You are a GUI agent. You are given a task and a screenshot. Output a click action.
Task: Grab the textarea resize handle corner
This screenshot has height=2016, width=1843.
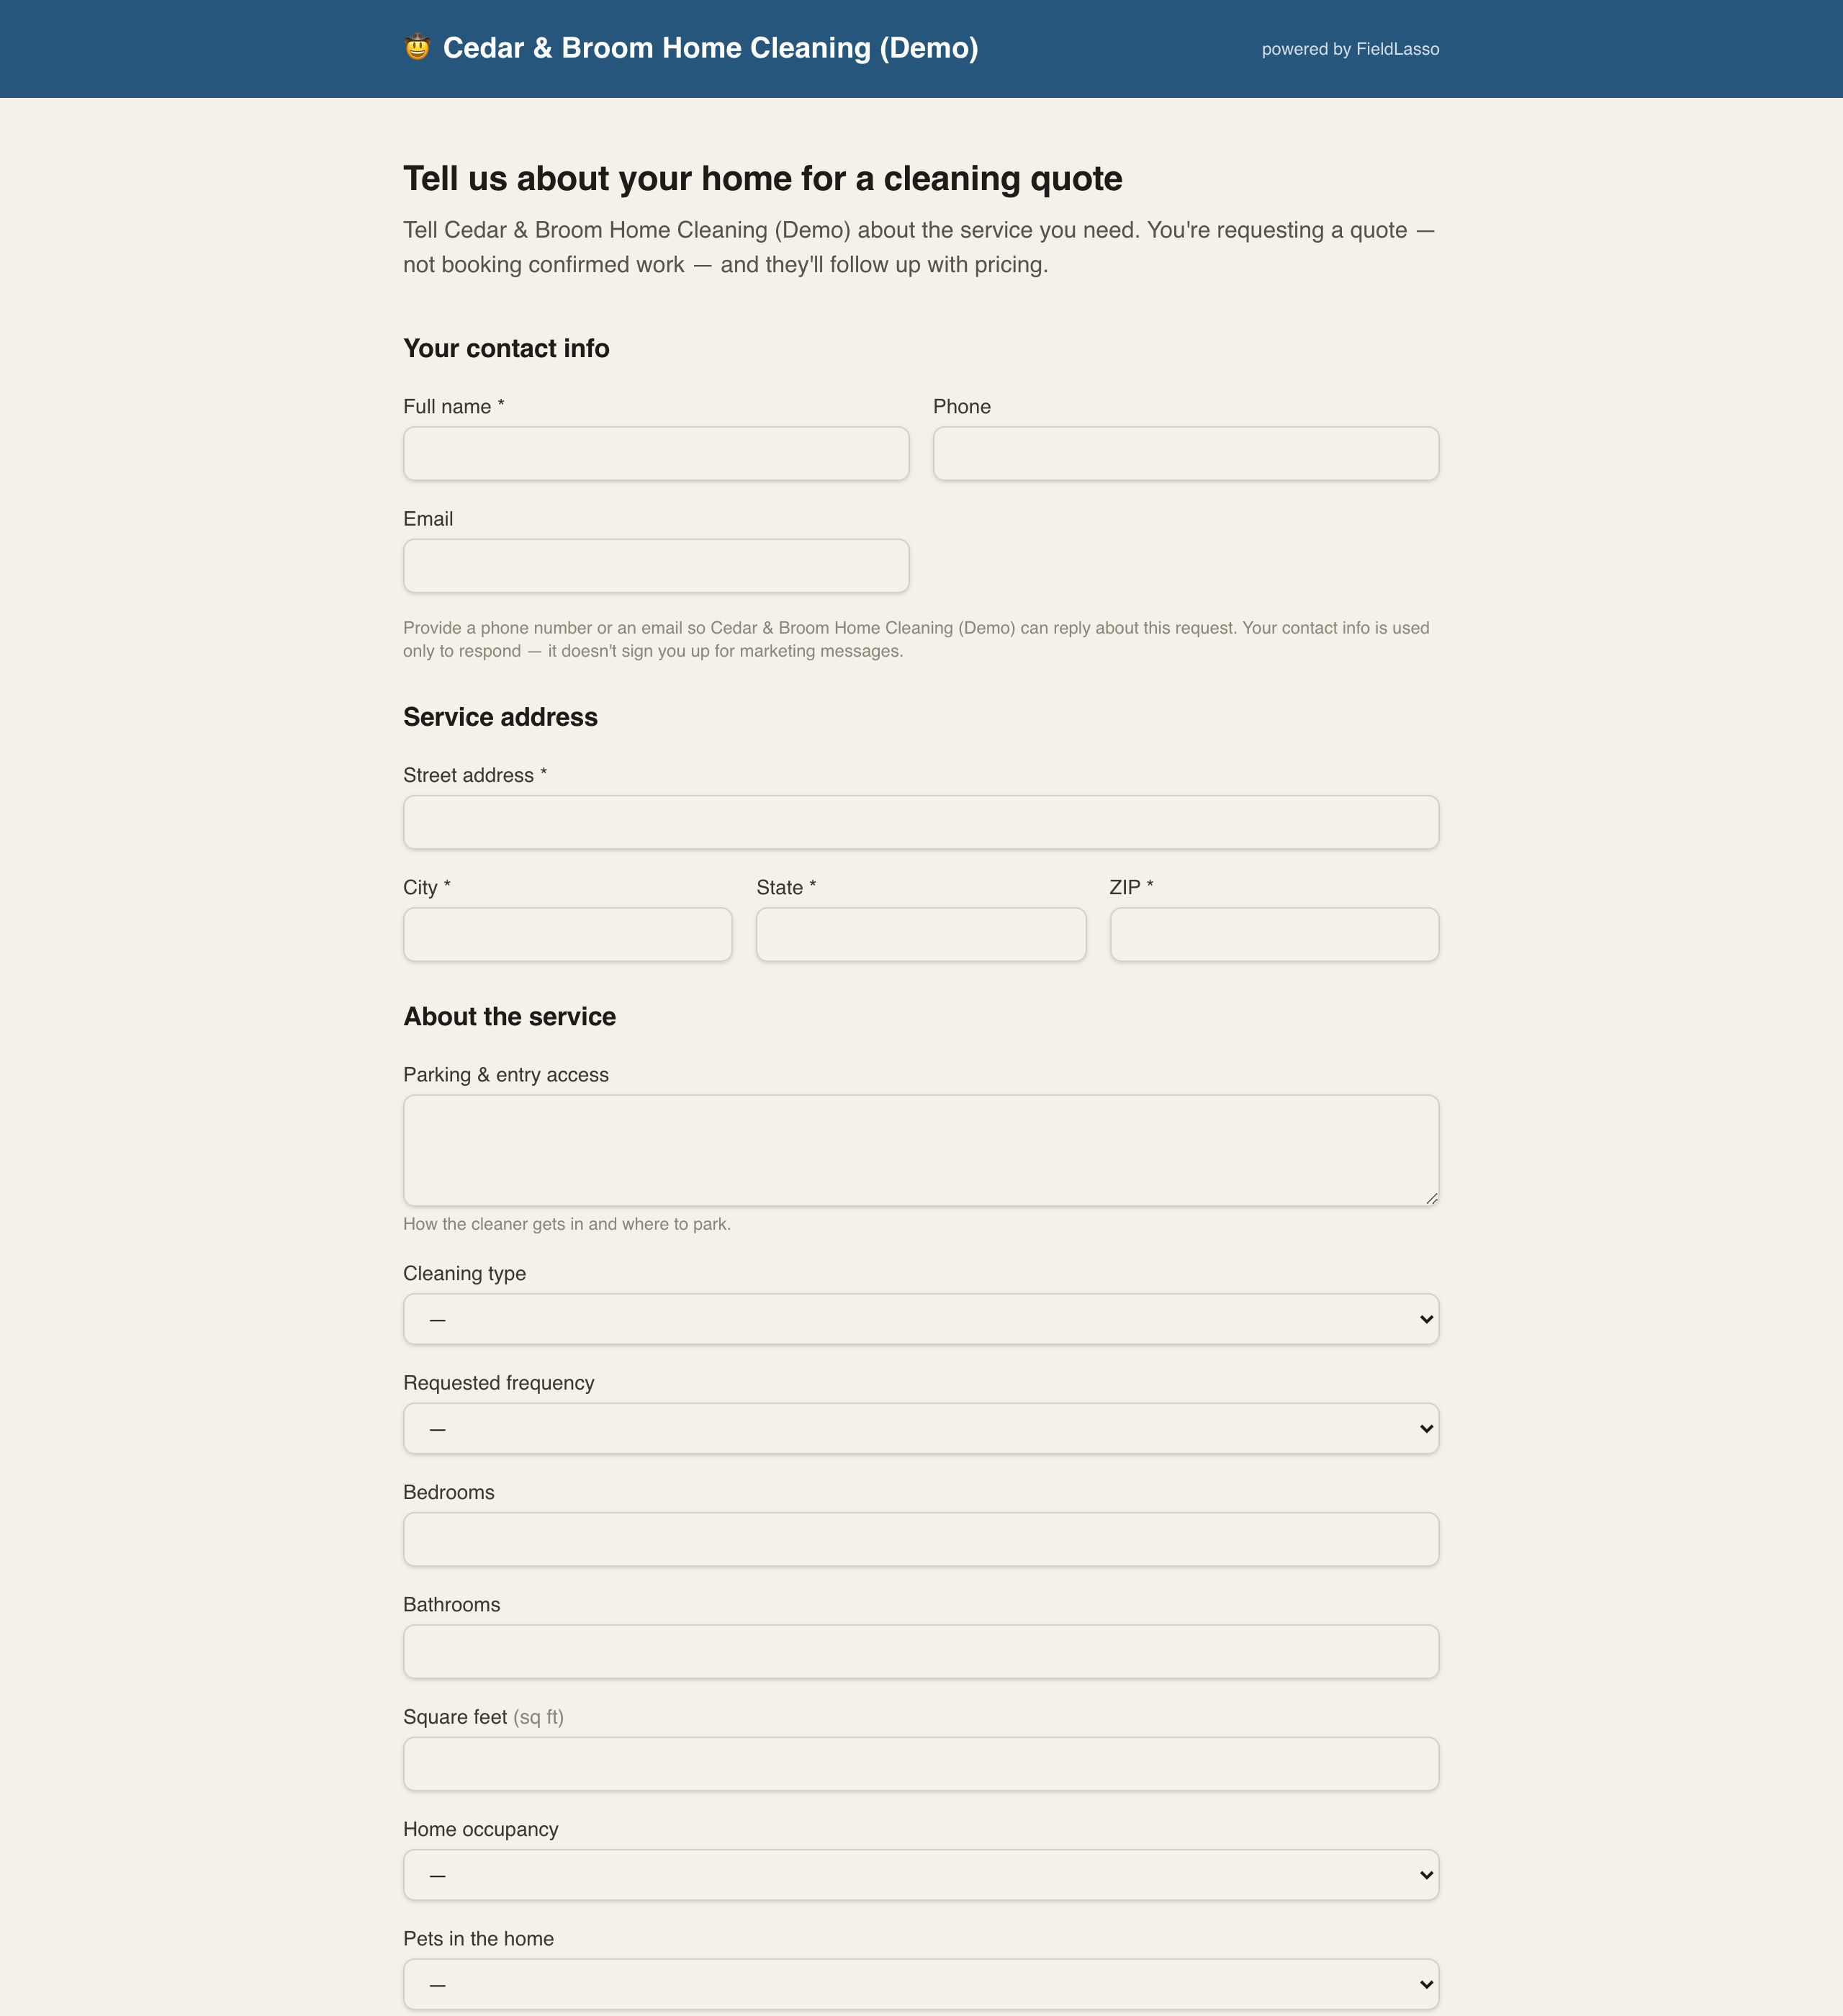pyautogui.click(x=1431, y=1198)
